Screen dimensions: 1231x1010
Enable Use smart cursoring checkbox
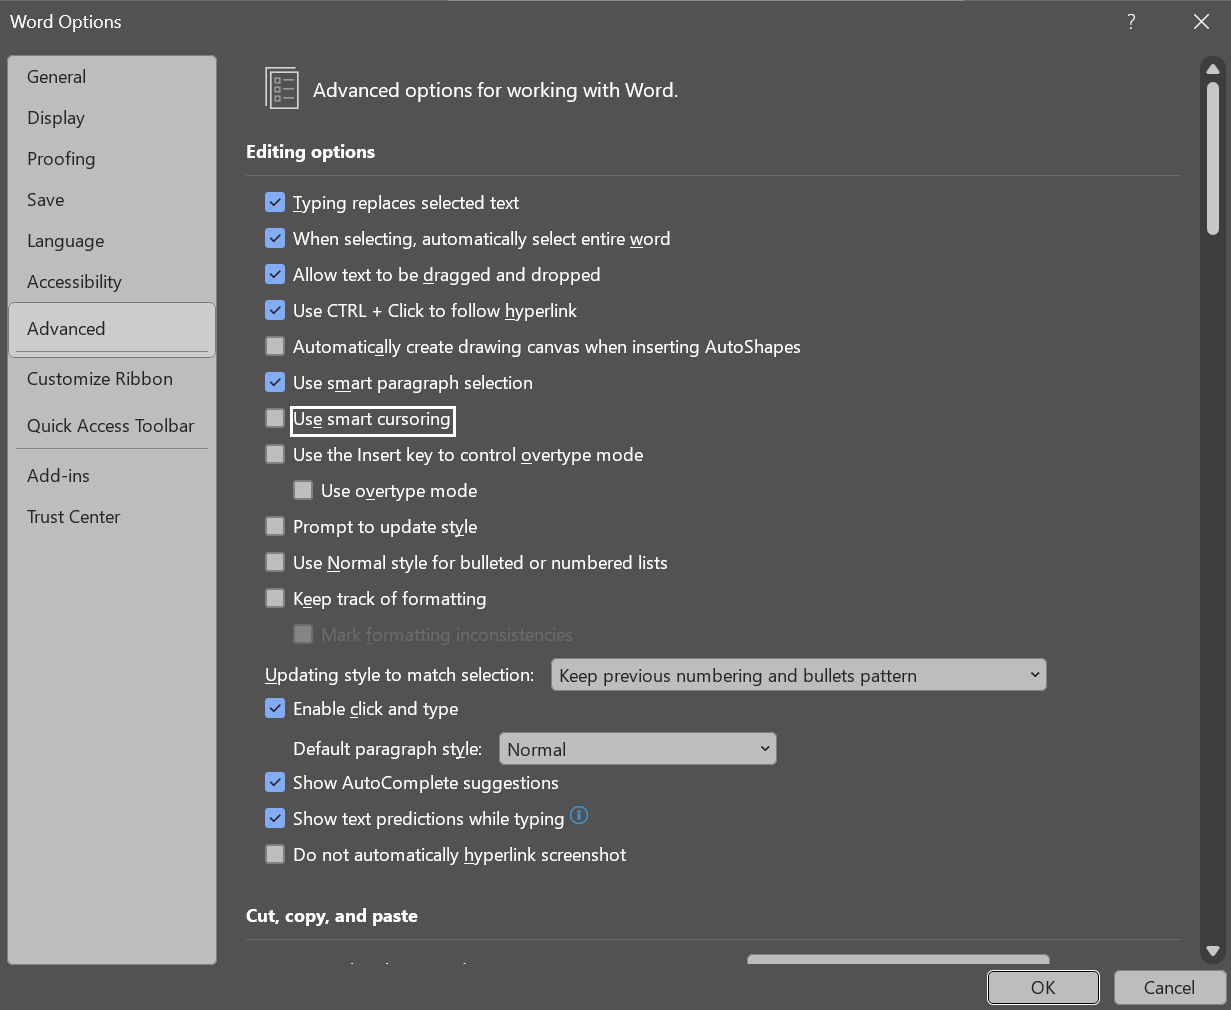click(x=275, y=418)
